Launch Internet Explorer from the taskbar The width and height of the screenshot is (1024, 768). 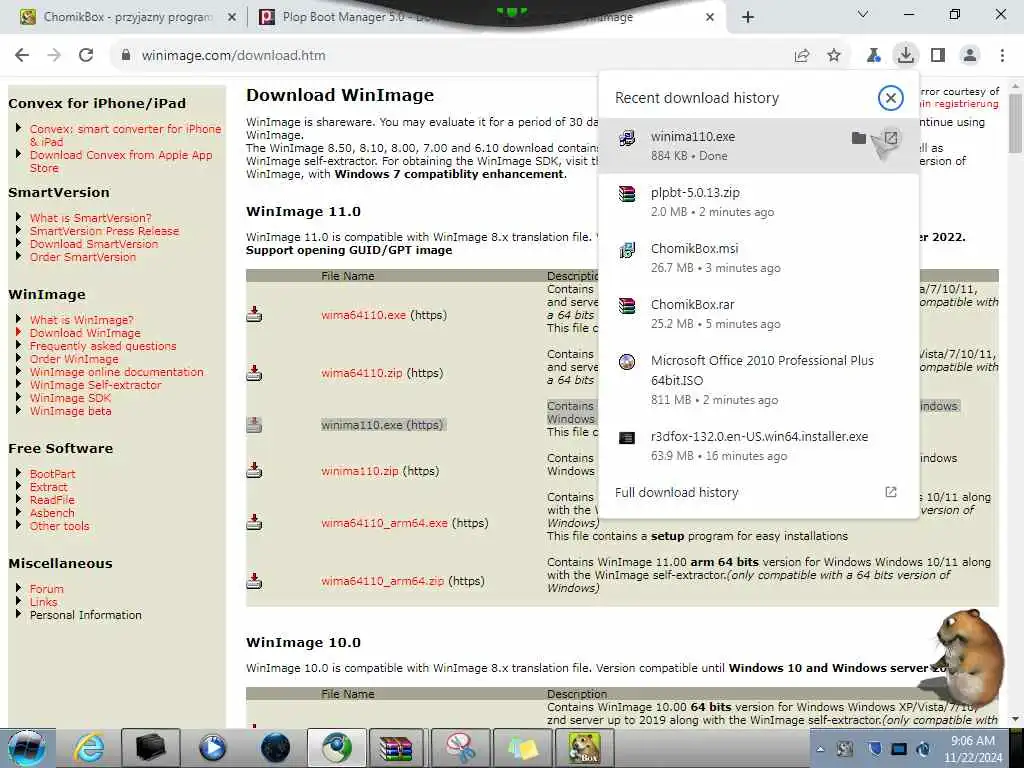pyautogui.click(x=89, y=748)
